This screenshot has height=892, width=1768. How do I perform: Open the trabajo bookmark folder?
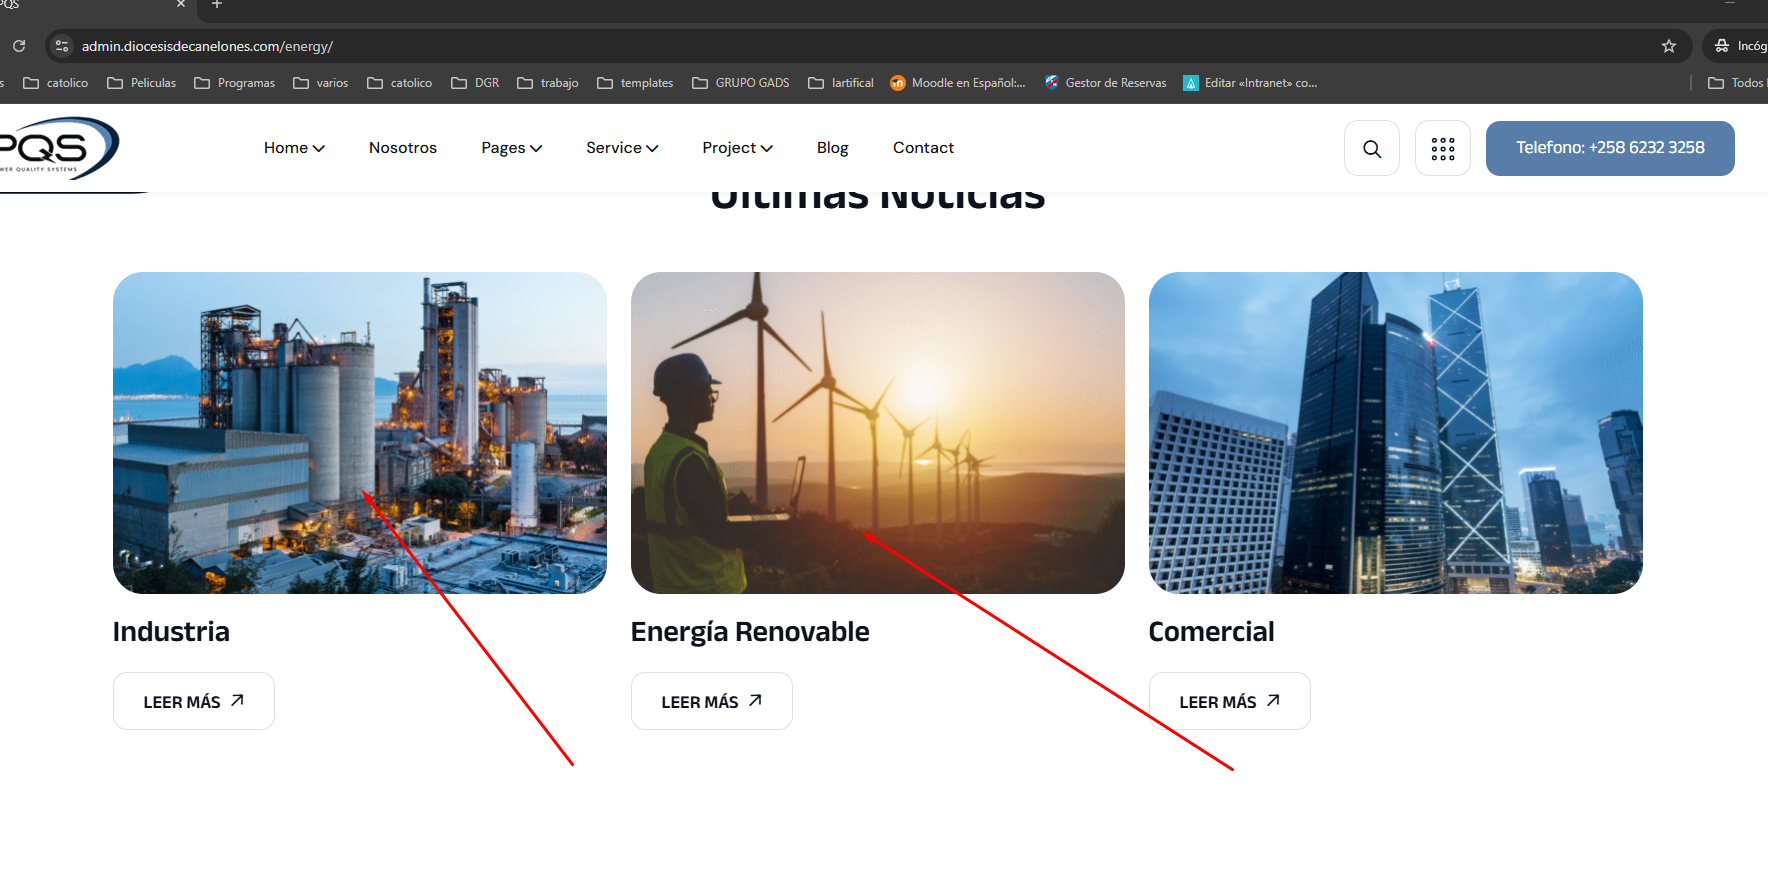point(548,83)
